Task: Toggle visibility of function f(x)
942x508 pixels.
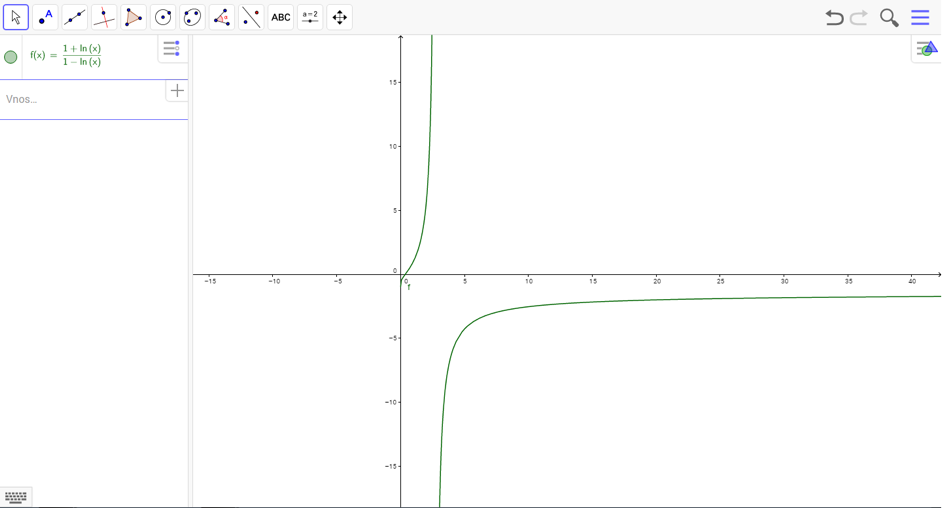Action: 11,57
